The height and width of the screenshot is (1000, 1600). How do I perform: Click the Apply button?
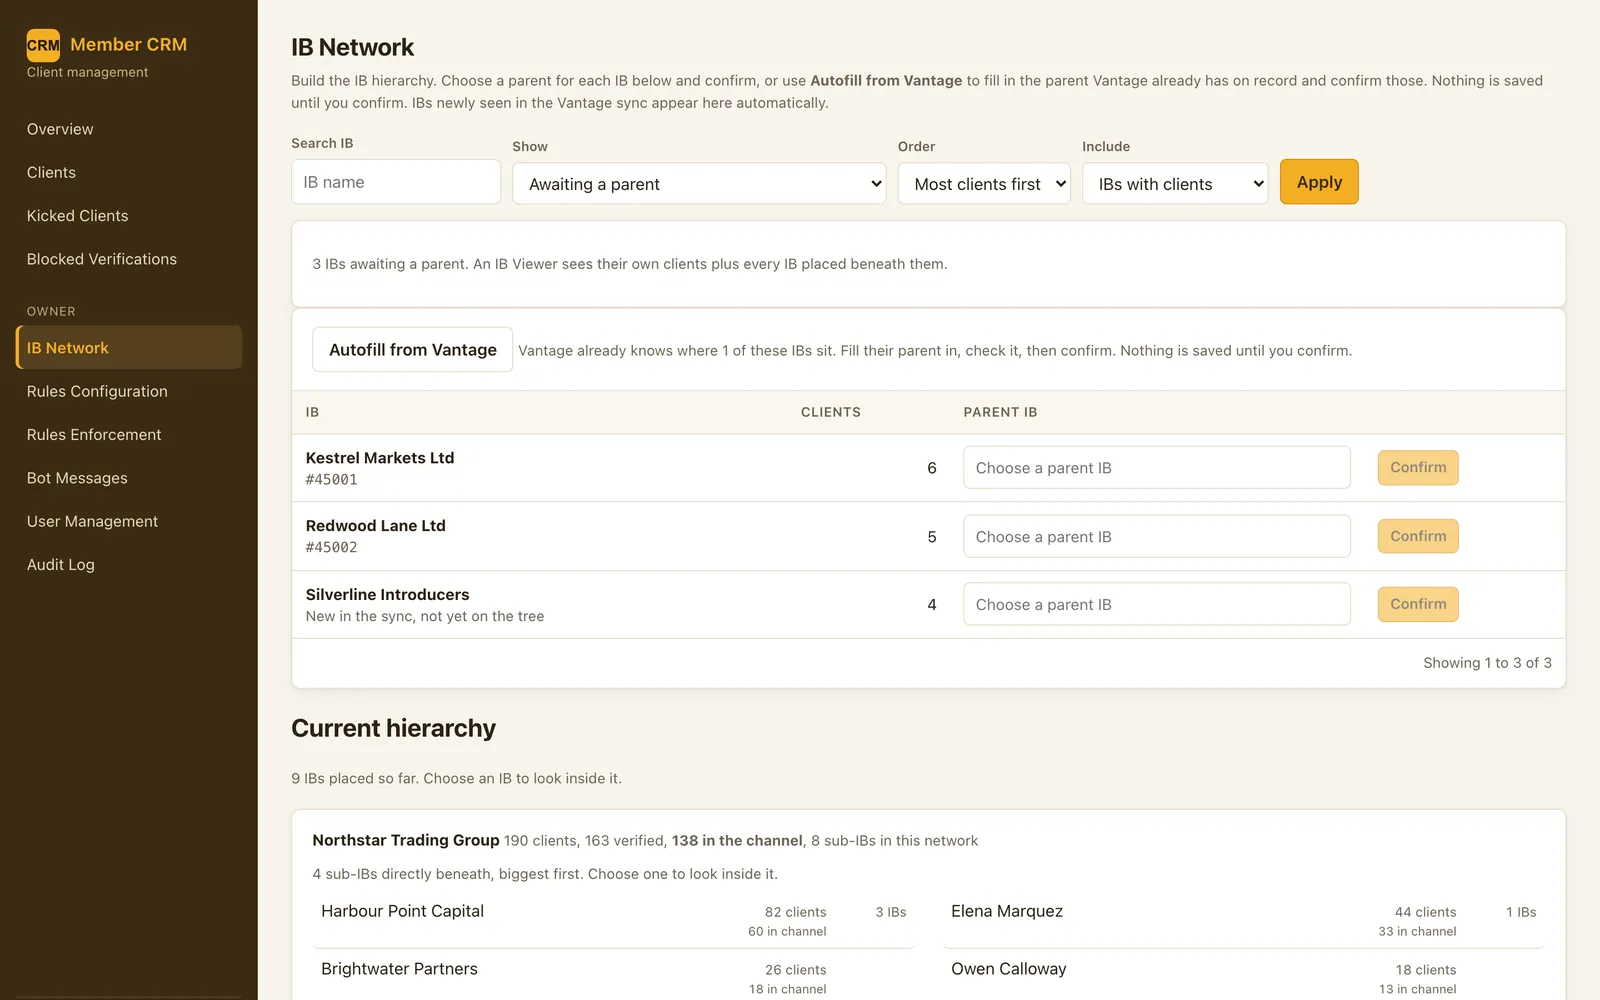coord(1319,182)
